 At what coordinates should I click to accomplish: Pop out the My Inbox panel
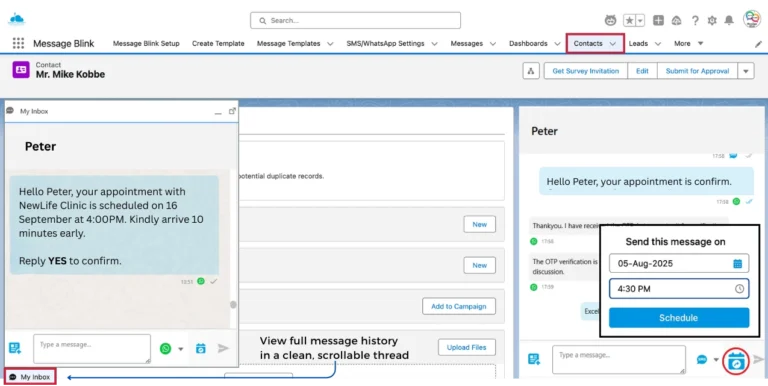[232, 111]
